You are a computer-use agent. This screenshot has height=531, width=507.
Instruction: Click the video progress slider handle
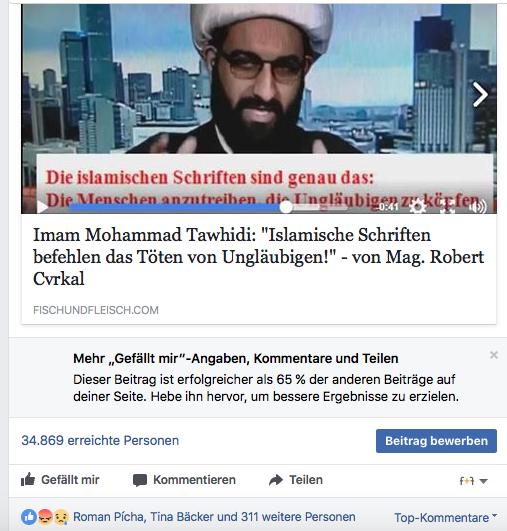pos(286,207)
